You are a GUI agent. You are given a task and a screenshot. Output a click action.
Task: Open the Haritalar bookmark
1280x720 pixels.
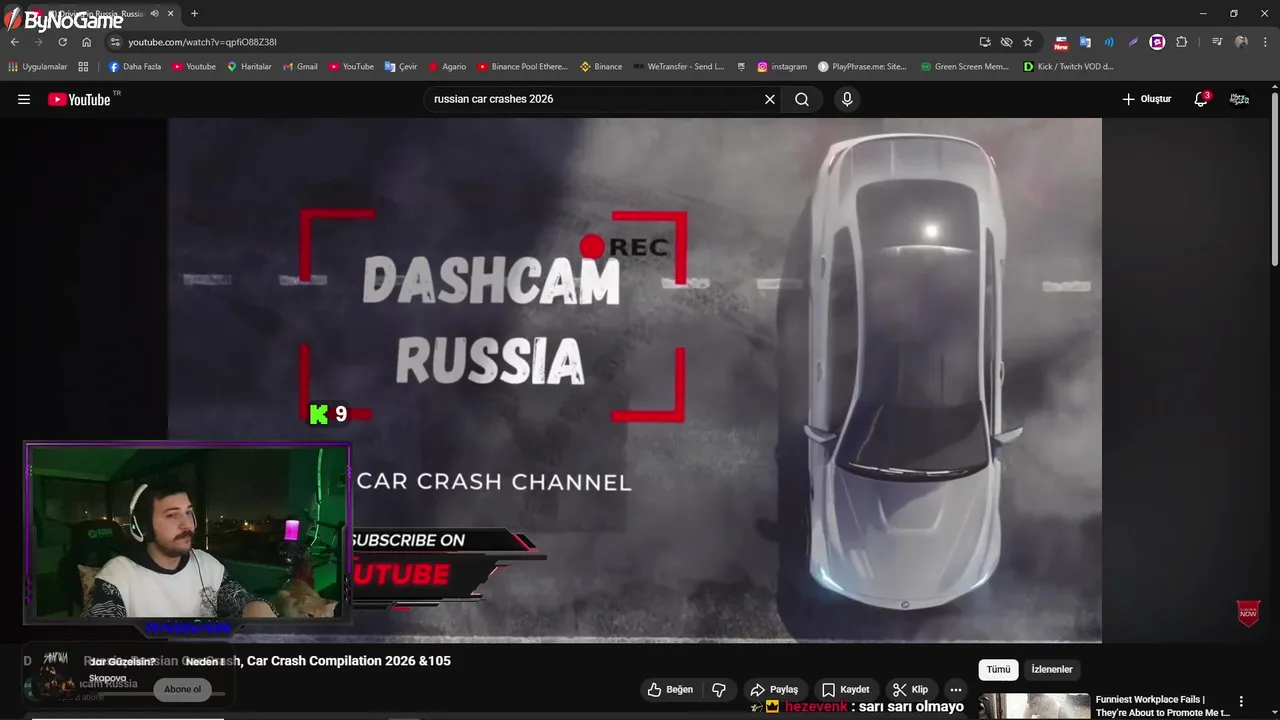249,67
